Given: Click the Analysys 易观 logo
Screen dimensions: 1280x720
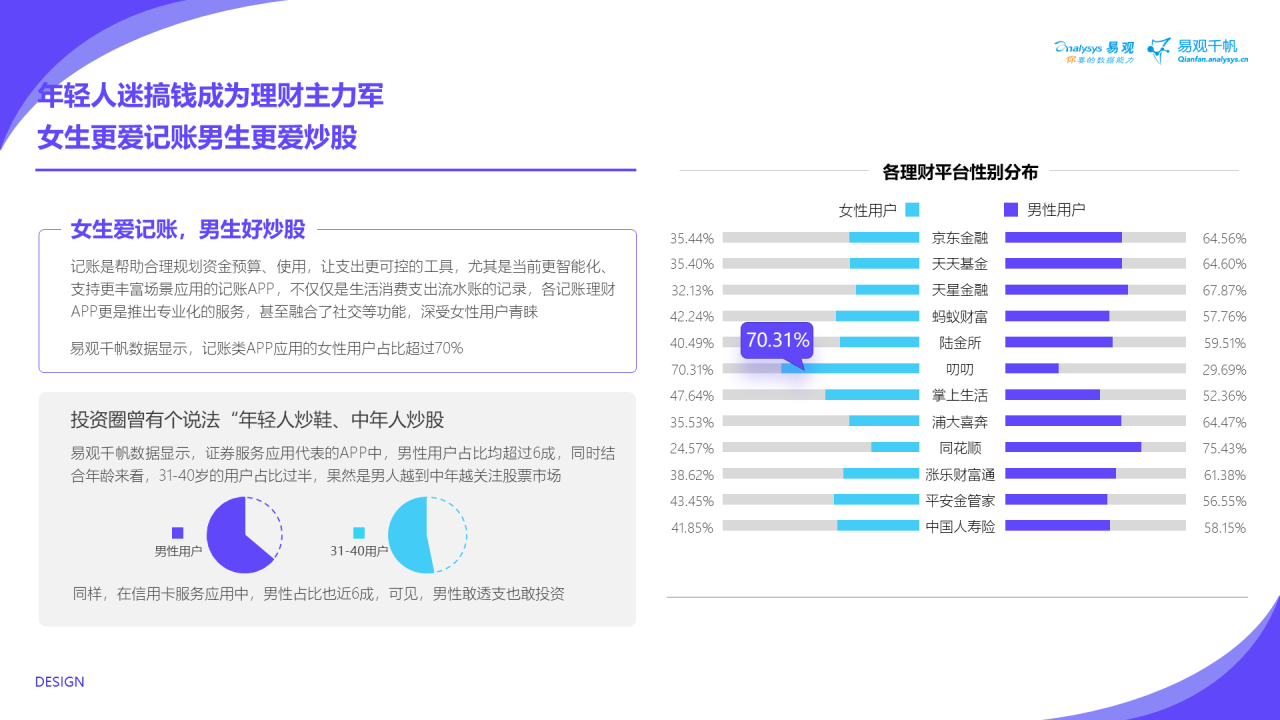Looking at the screenshot, I should [1094, 51].
